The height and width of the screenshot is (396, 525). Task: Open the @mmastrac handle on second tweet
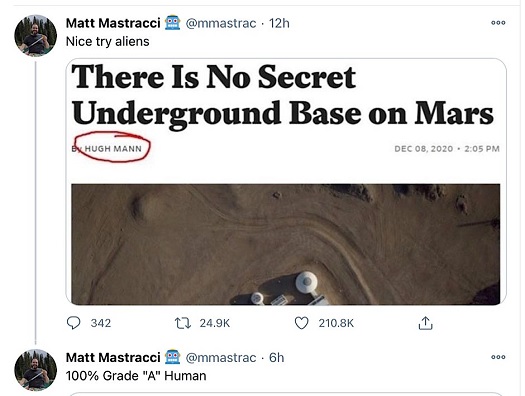[221, 358]
